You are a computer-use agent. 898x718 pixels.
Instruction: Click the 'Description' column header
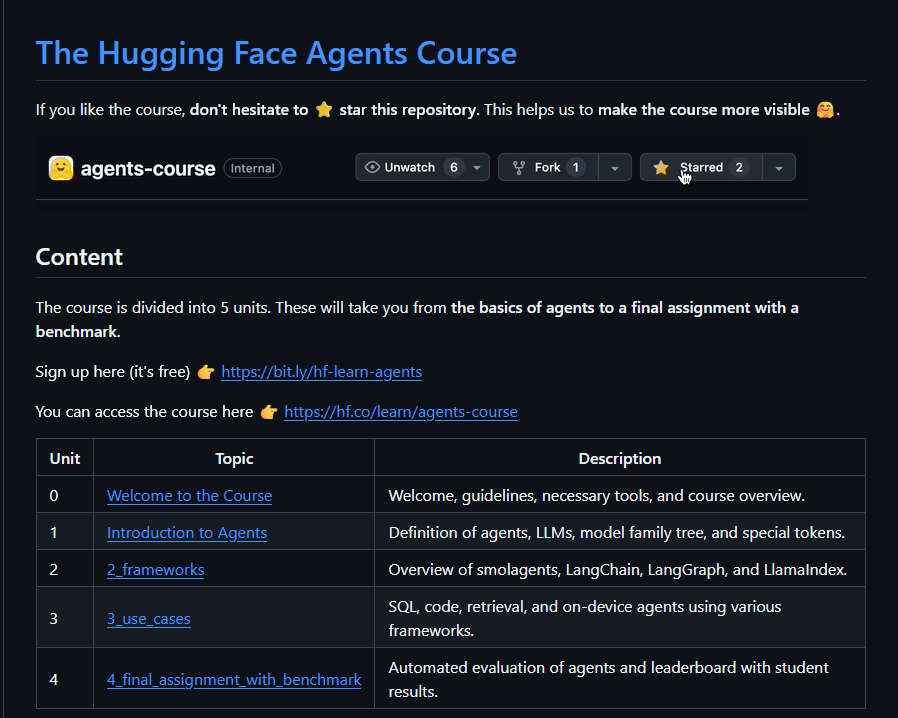coord(620,459)
